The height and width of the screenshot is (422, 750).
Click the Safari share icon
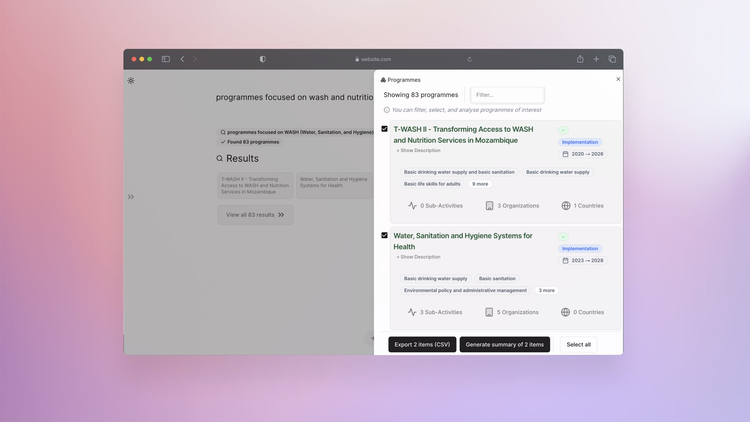580,59
